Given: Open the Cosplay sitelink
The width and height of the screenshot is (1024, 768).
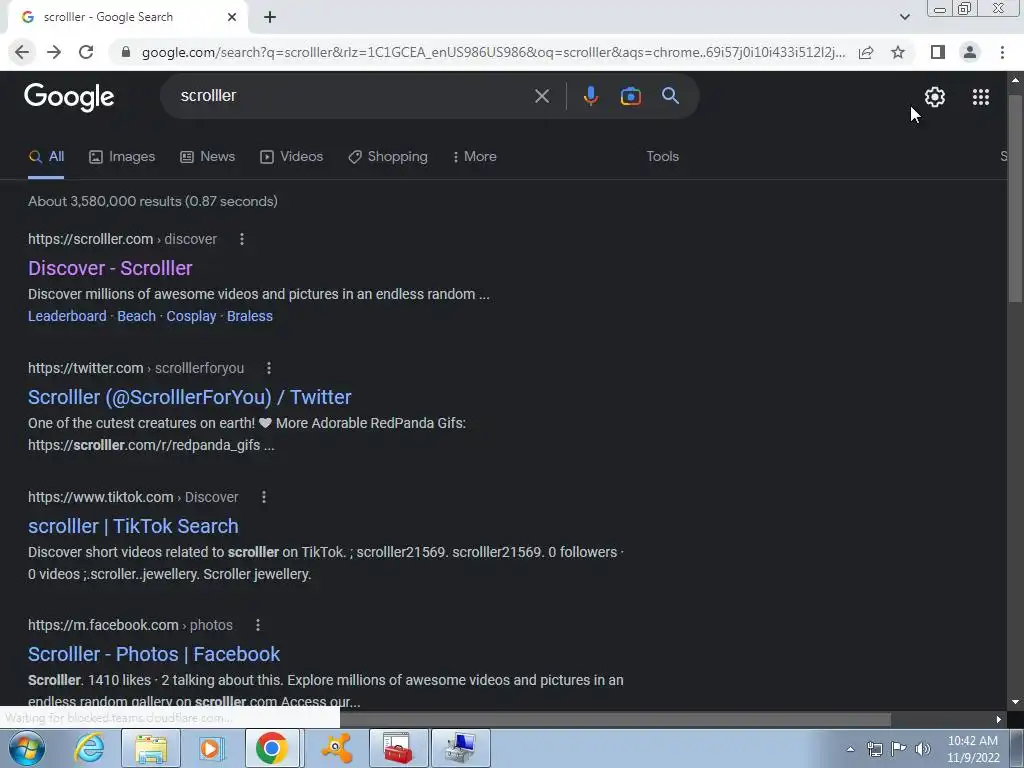Looking at the screenshot, I should point(191,316).
